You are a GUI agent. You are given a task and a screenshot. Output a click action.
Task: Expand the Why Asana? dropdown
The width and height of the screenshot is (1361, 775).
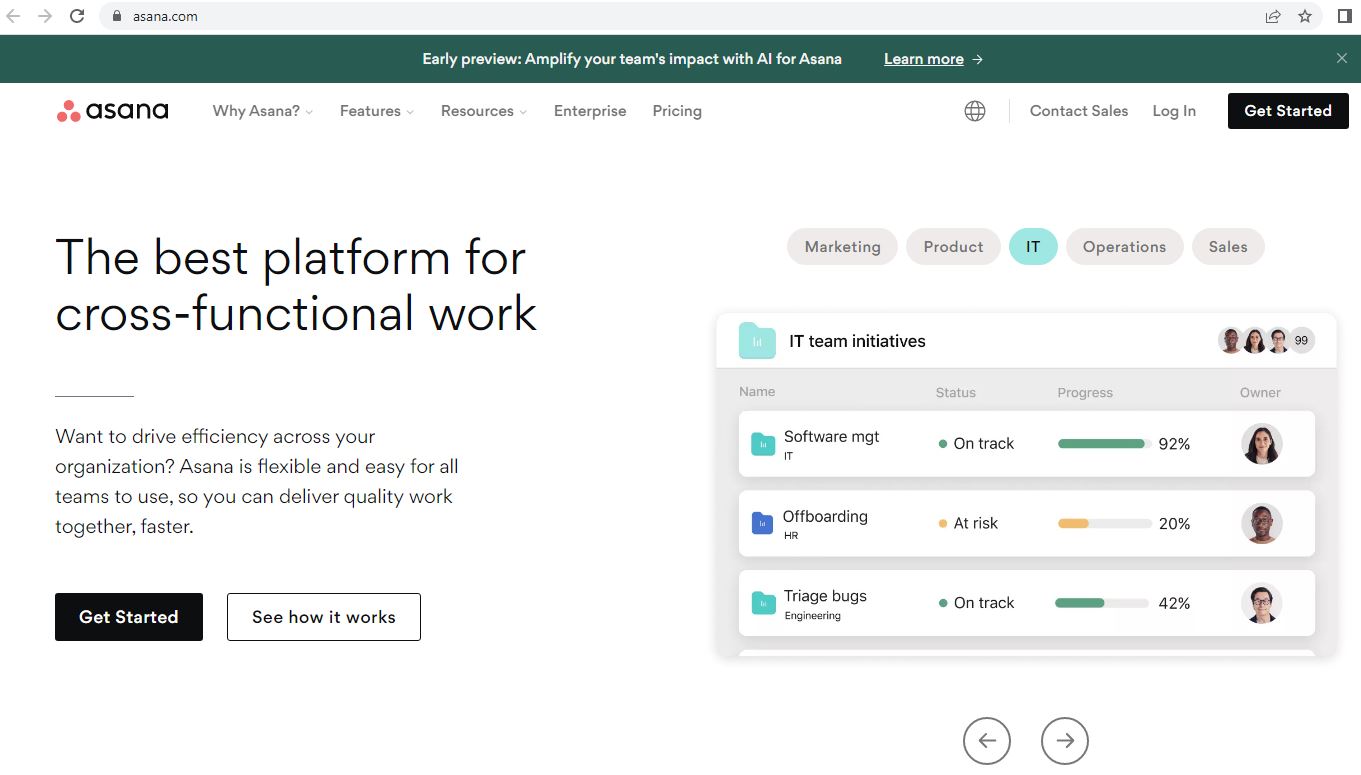pos(262,111)
